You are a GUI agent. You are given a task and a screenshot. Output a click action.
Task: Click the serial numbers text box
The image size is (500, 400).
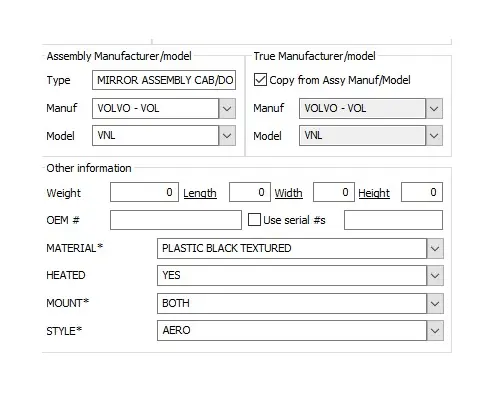click(393, 220)
